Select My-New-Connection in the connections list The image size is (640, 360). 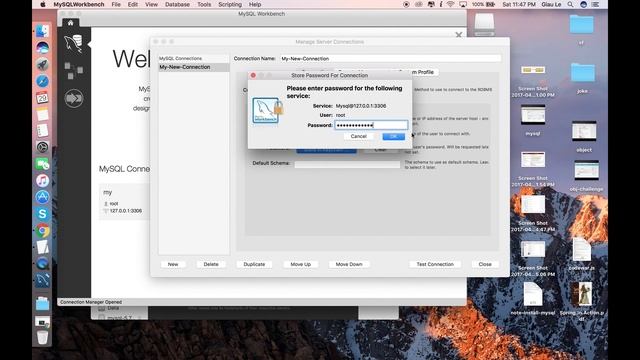point(194,67)
